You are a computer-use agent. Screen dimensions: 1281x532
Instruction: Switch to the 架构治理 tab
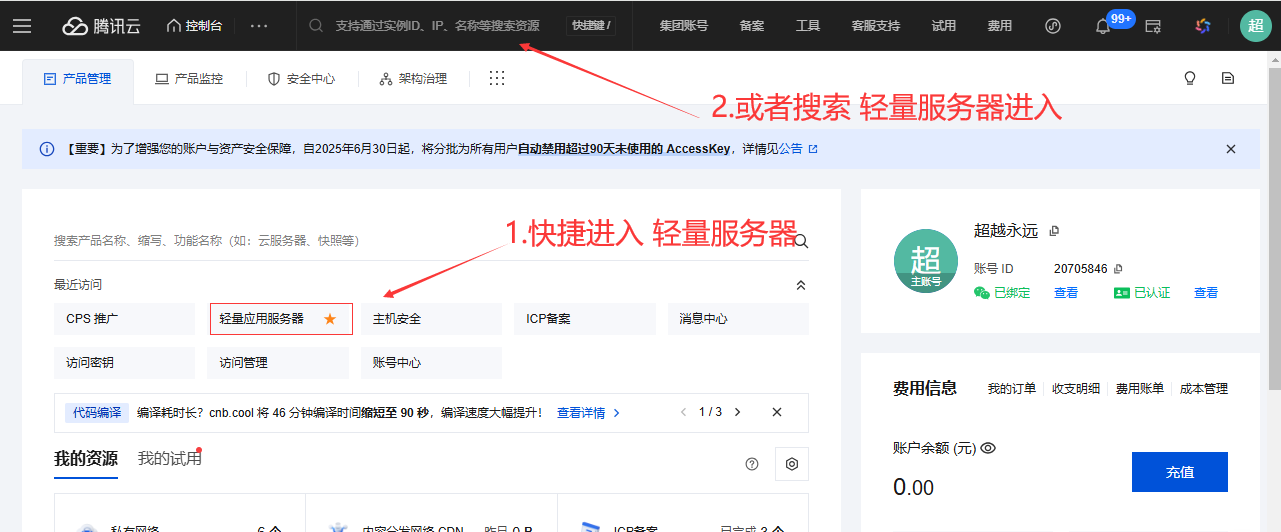coord(413,79)
